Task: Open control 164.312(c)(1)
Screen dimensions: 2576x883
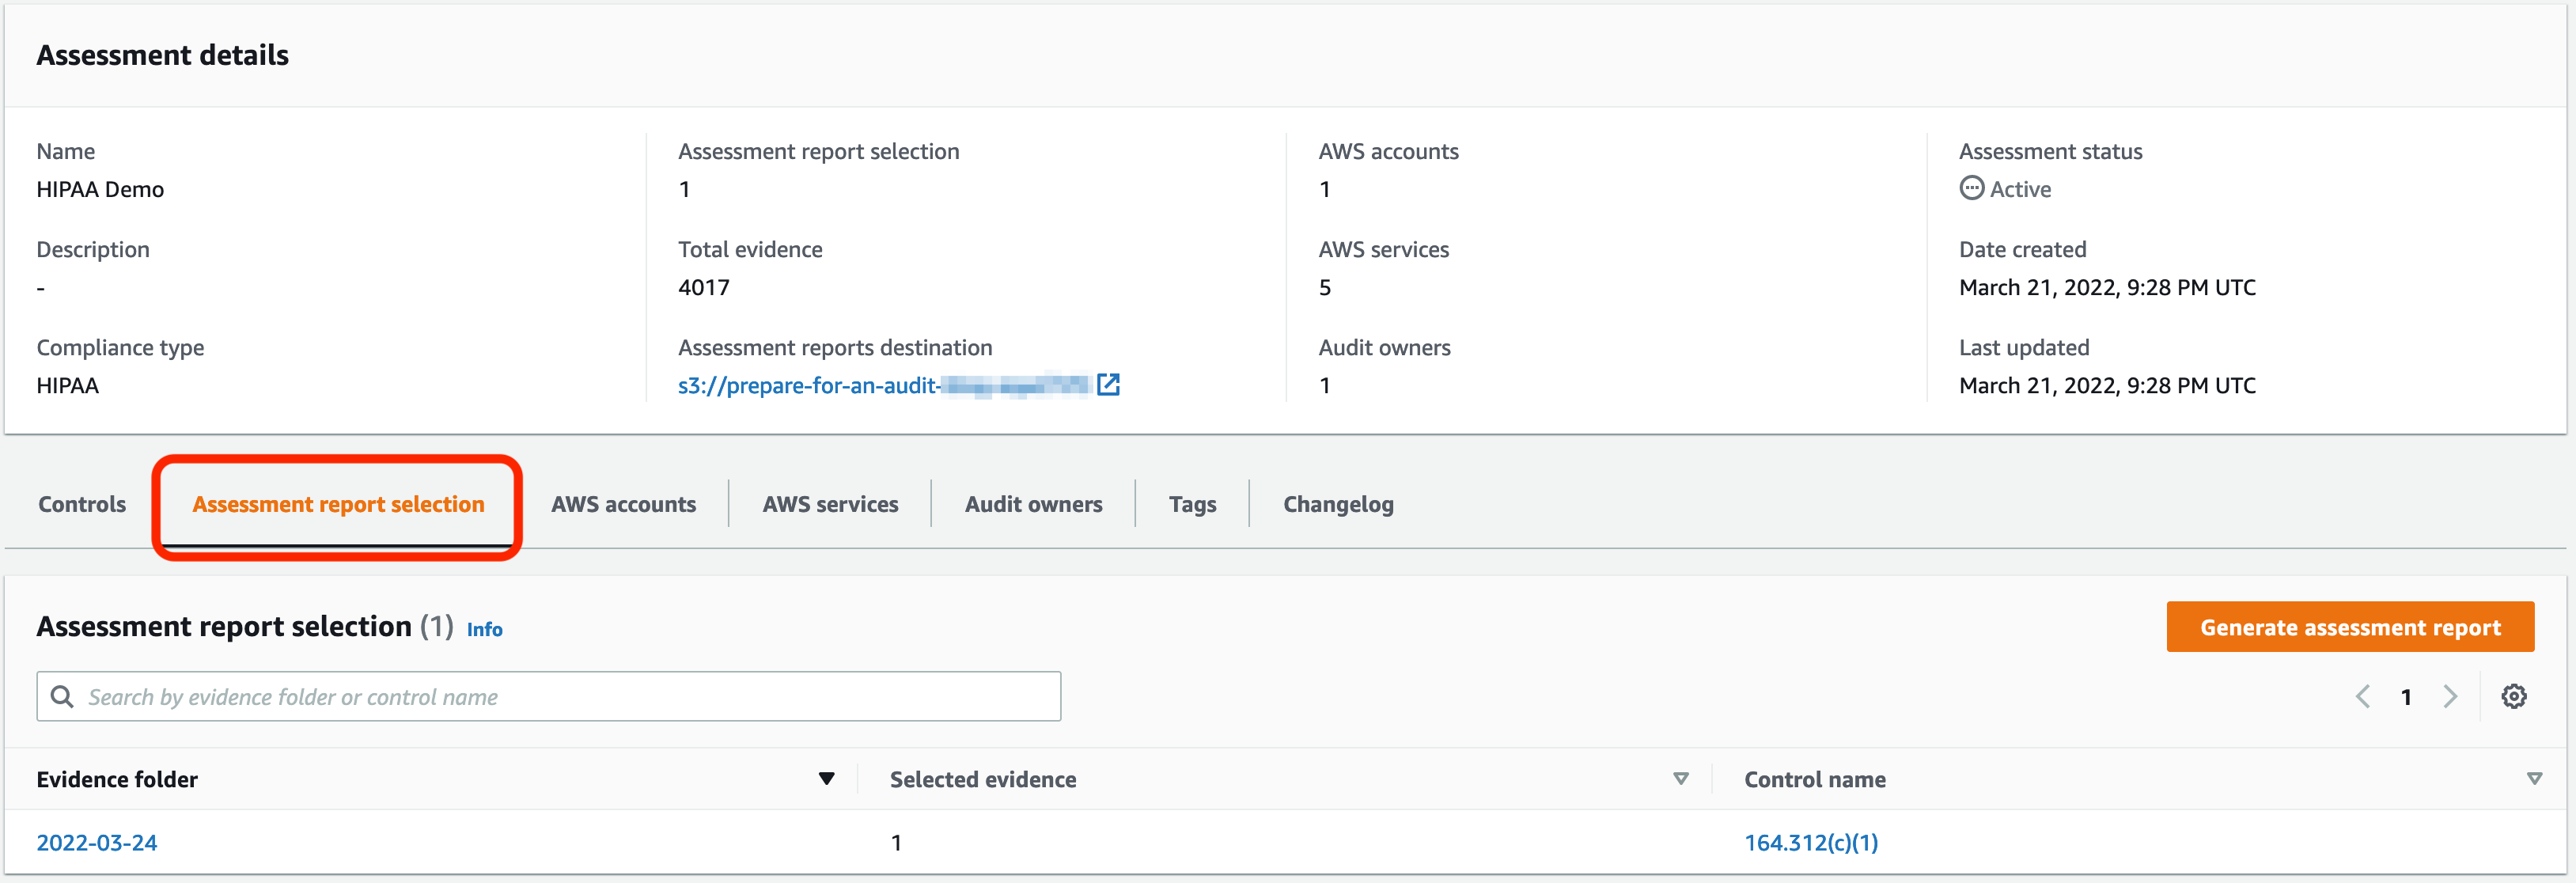Action: pos(1810,842)
